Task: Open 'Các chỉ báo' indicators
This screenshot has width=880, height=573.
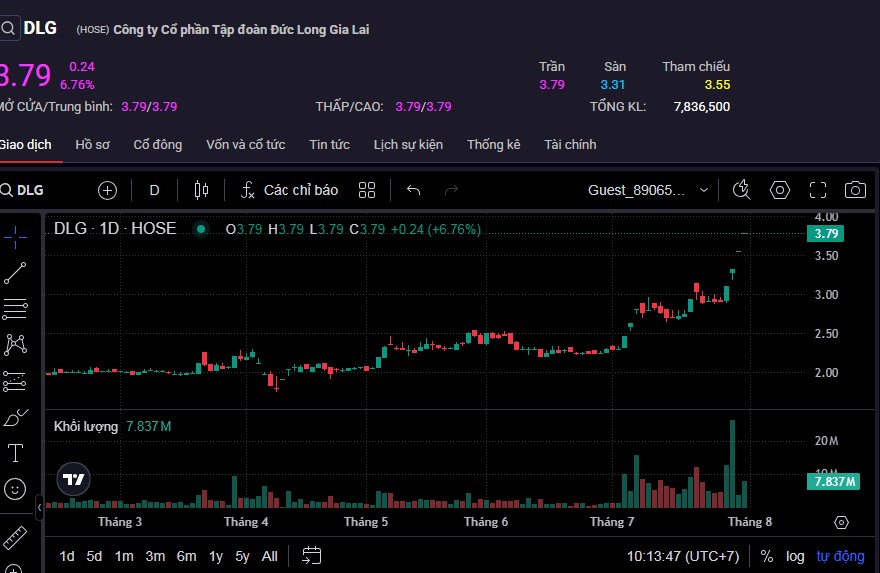Action: (x=290, y=190)
